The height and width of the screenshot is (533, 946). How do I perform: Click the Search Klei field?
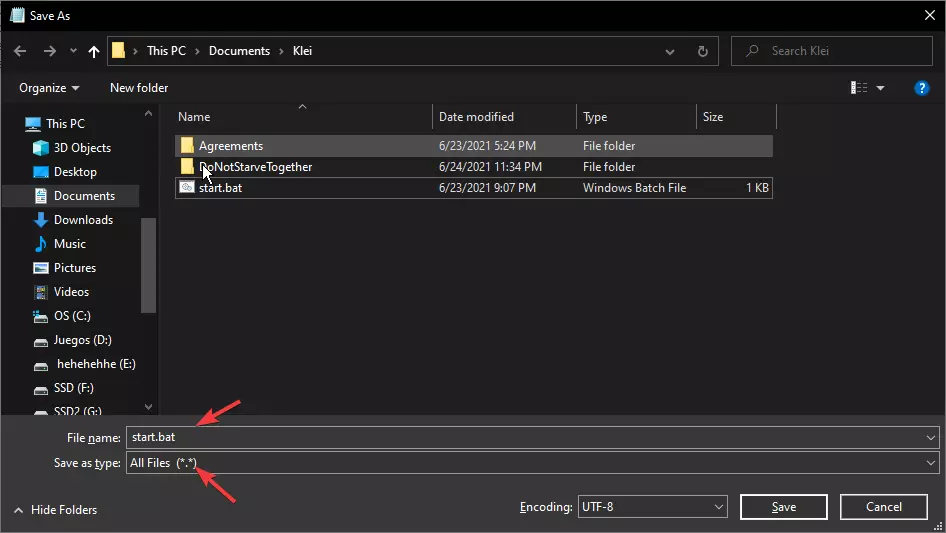(x=831, y=51)
